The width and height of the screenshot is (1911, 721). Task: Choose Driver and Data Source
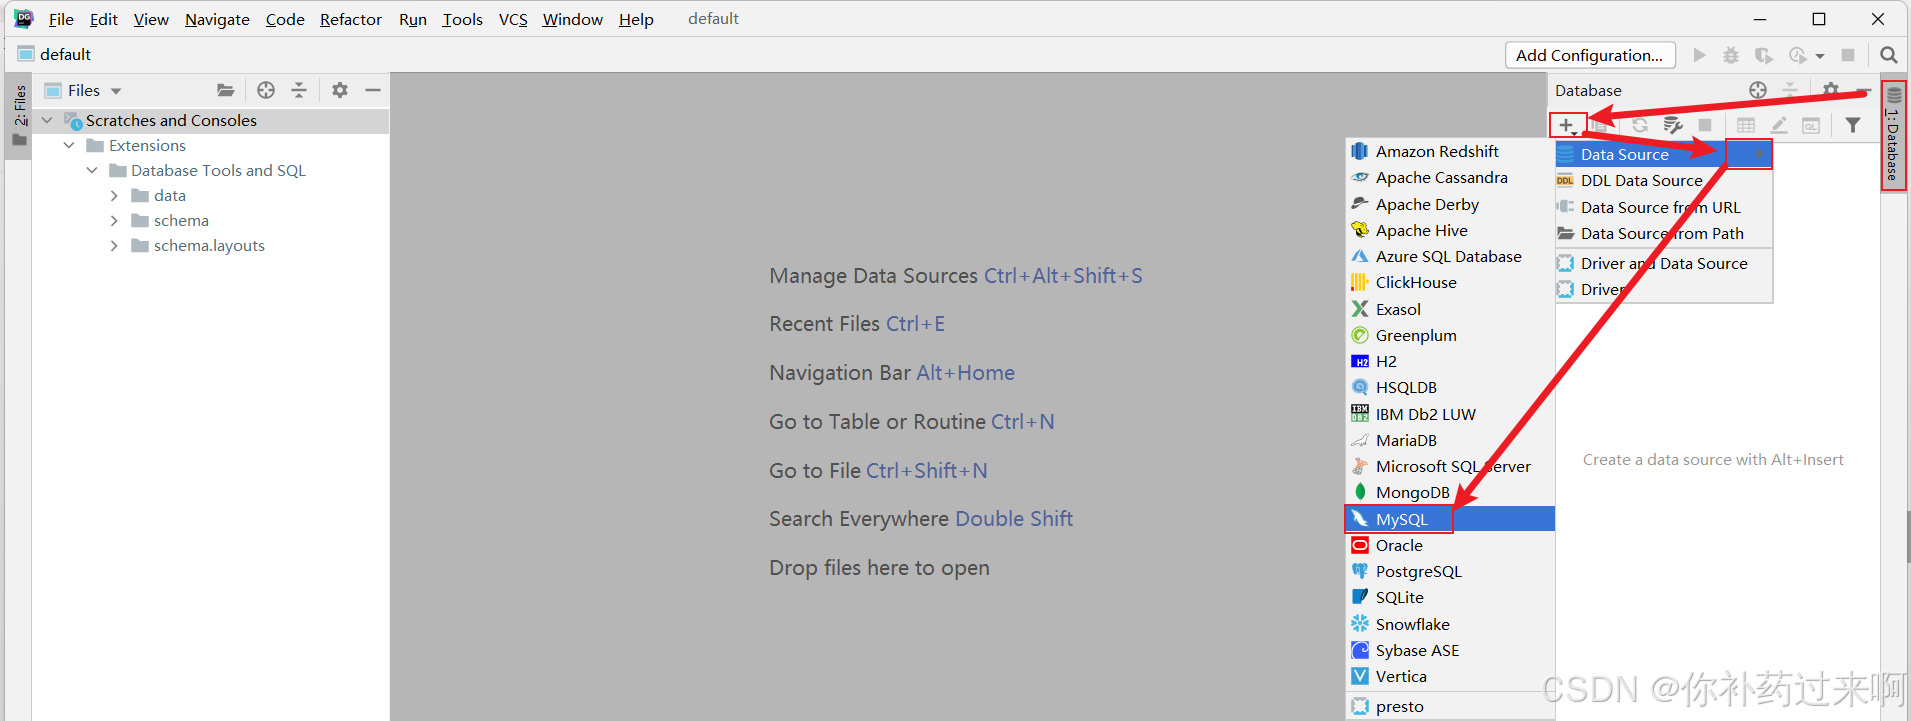tap(1664, 263)
